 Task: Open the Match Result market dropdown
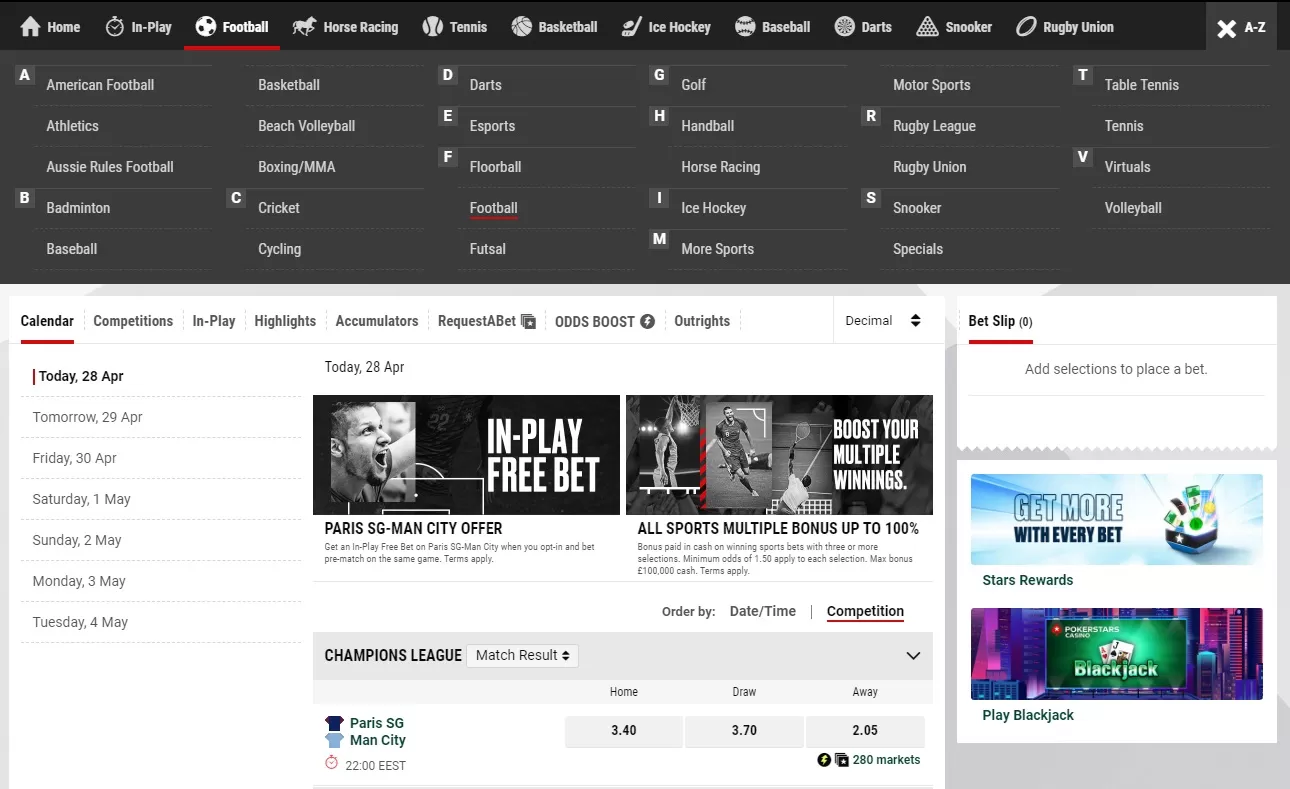click(x=522, y=655)
